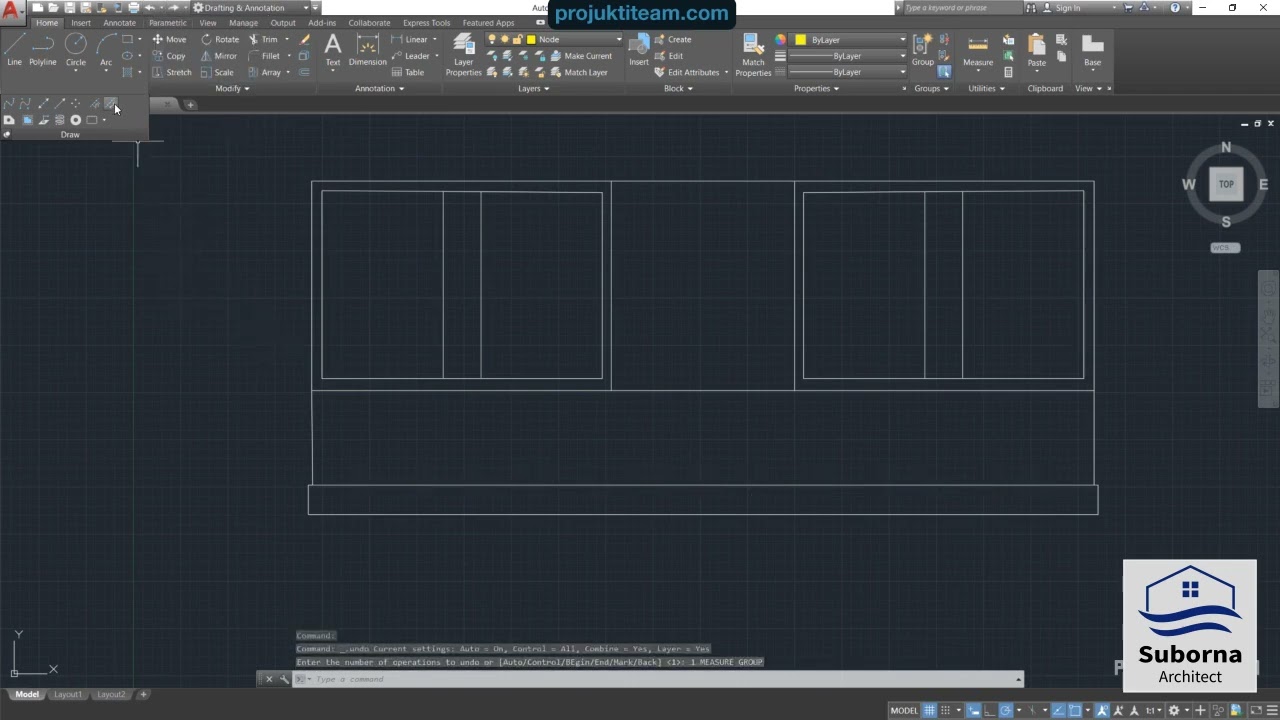Image resolution: width=1280 pixels, height=720 pixels.
Task: Expand the Utilities panel
Action: pos(986,88)
